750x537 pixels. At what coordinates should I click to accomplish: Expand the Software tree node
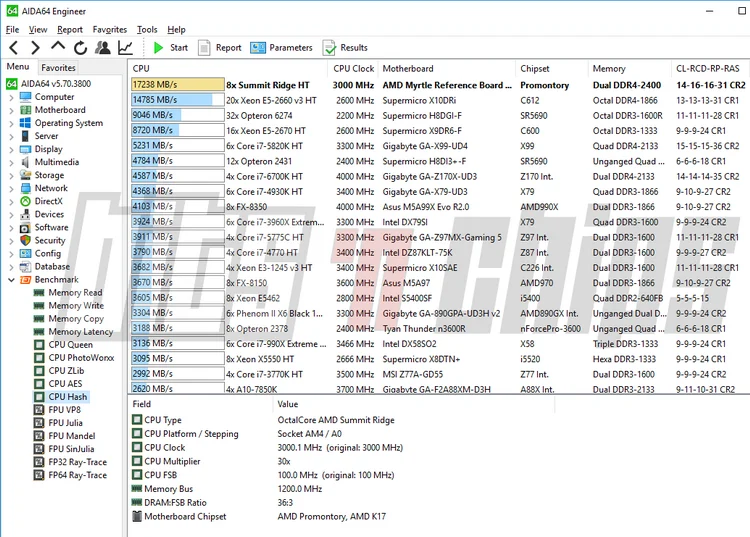tap(11, 228)
